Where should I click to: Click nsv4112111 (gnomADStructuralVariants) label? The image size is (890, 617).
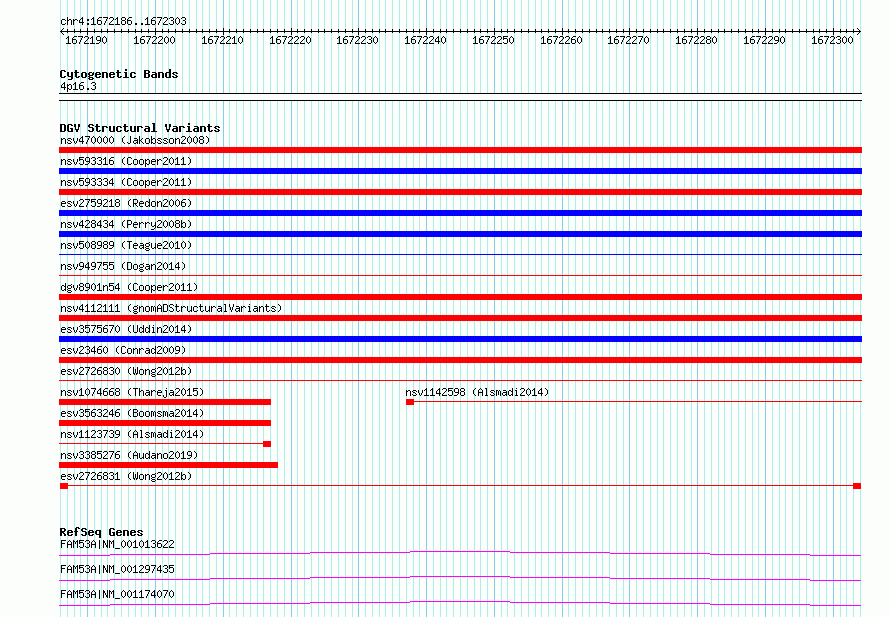pos(171,308)
